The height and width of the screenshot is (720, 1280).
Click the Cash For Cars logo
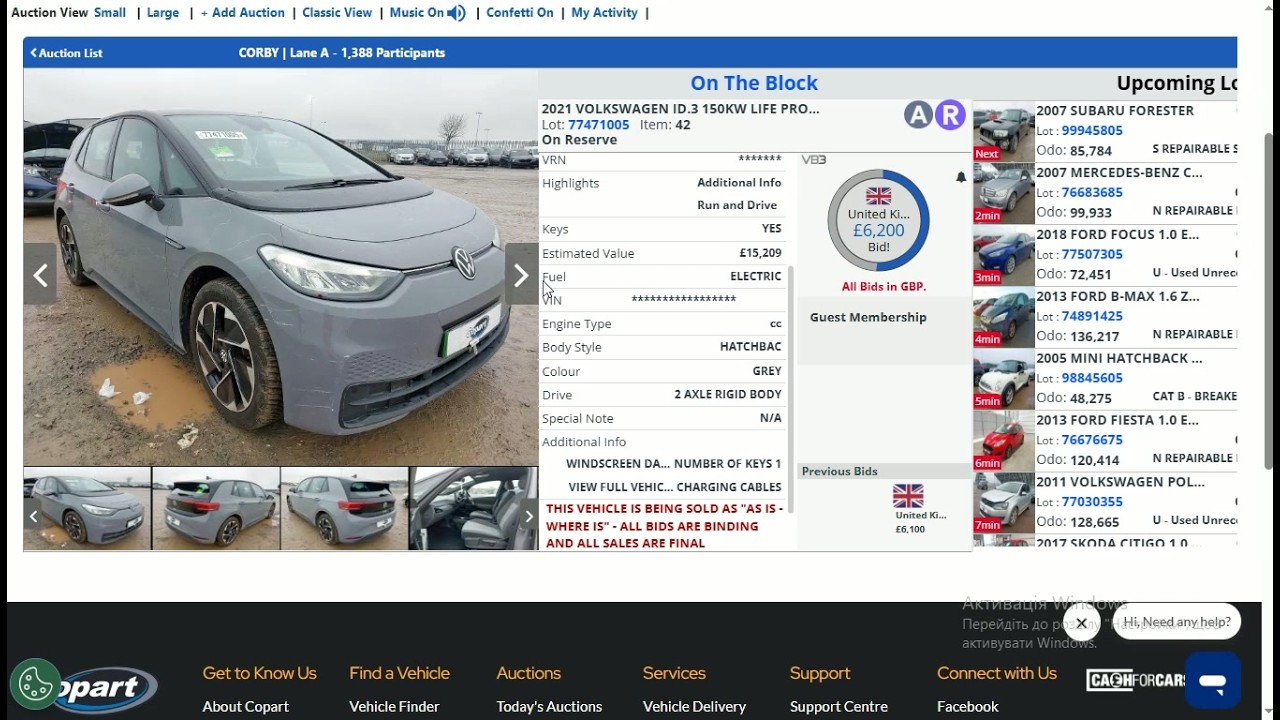click(1136, 681)
